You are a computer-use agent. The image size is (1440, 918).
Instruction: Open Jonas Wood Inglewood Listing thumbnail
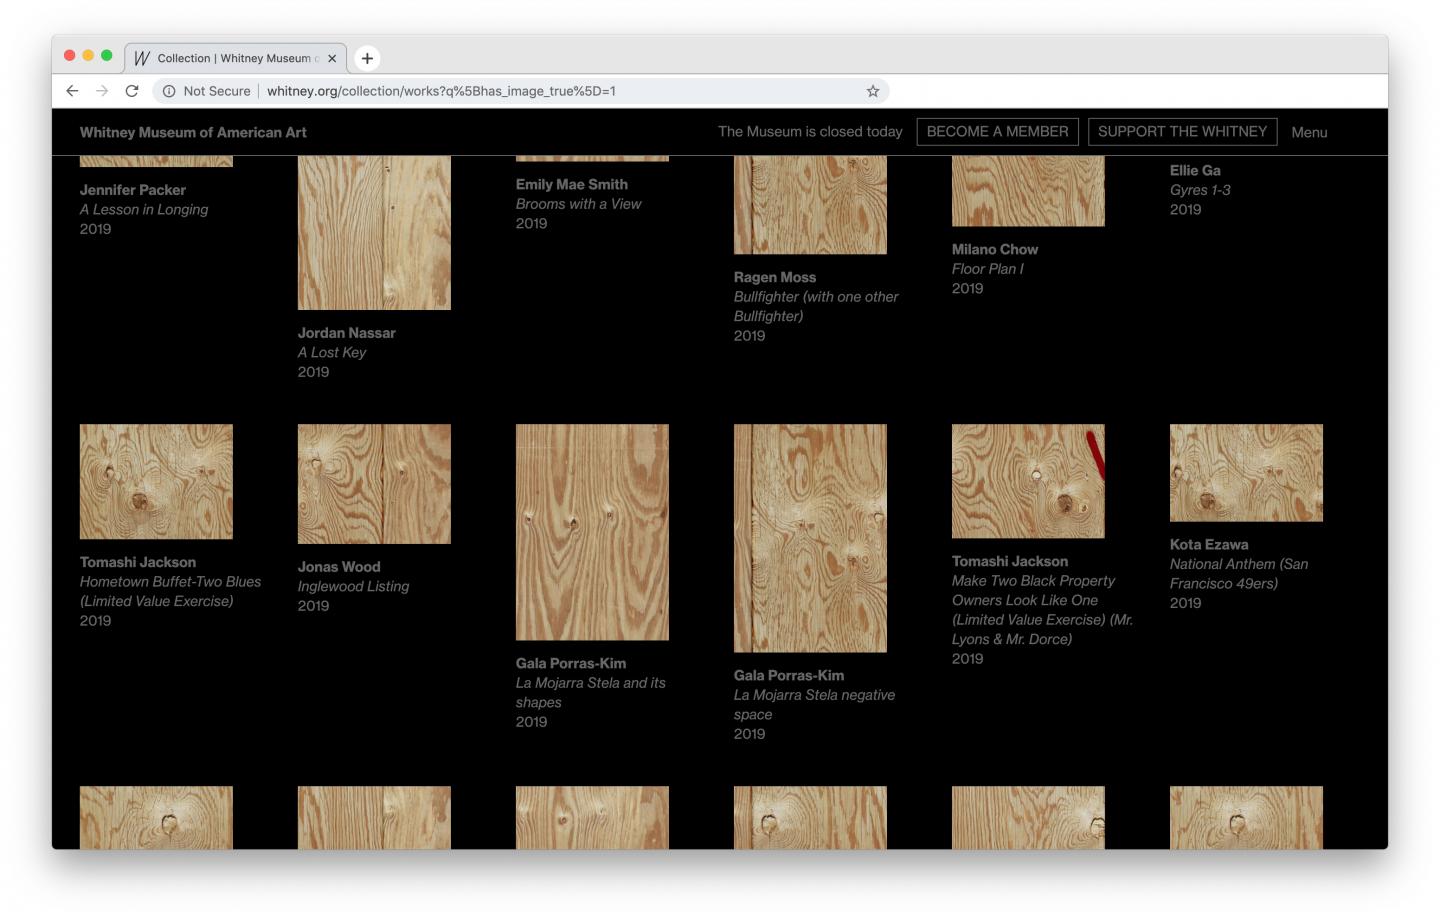click(374, 484)
